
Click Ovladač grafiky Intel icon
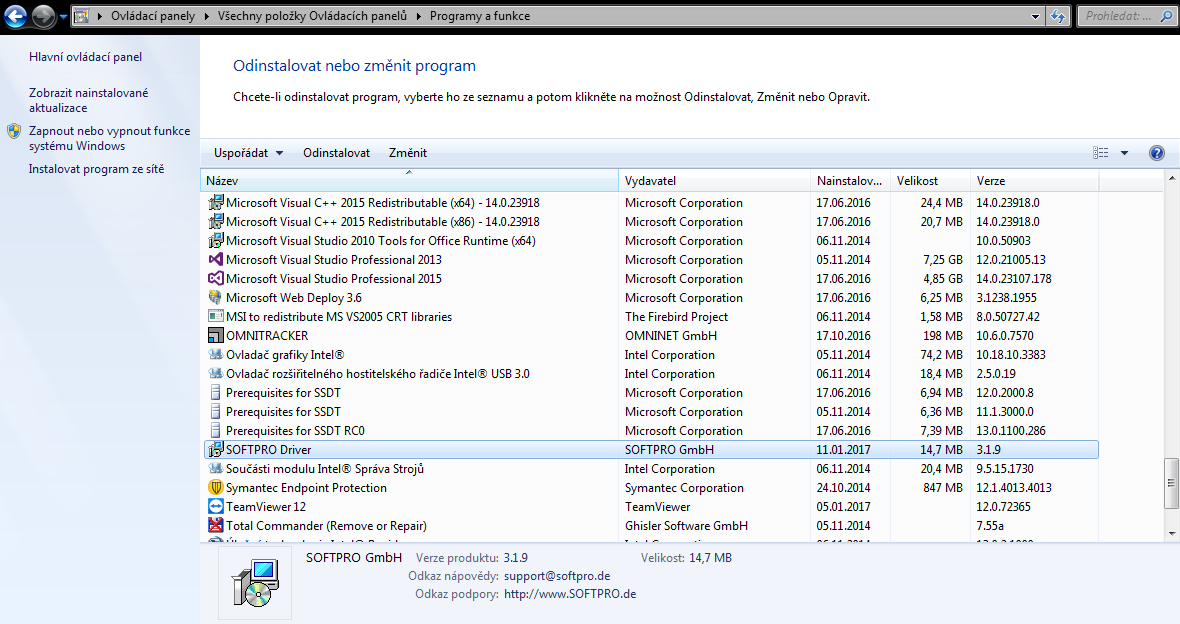tap(215, 355)
